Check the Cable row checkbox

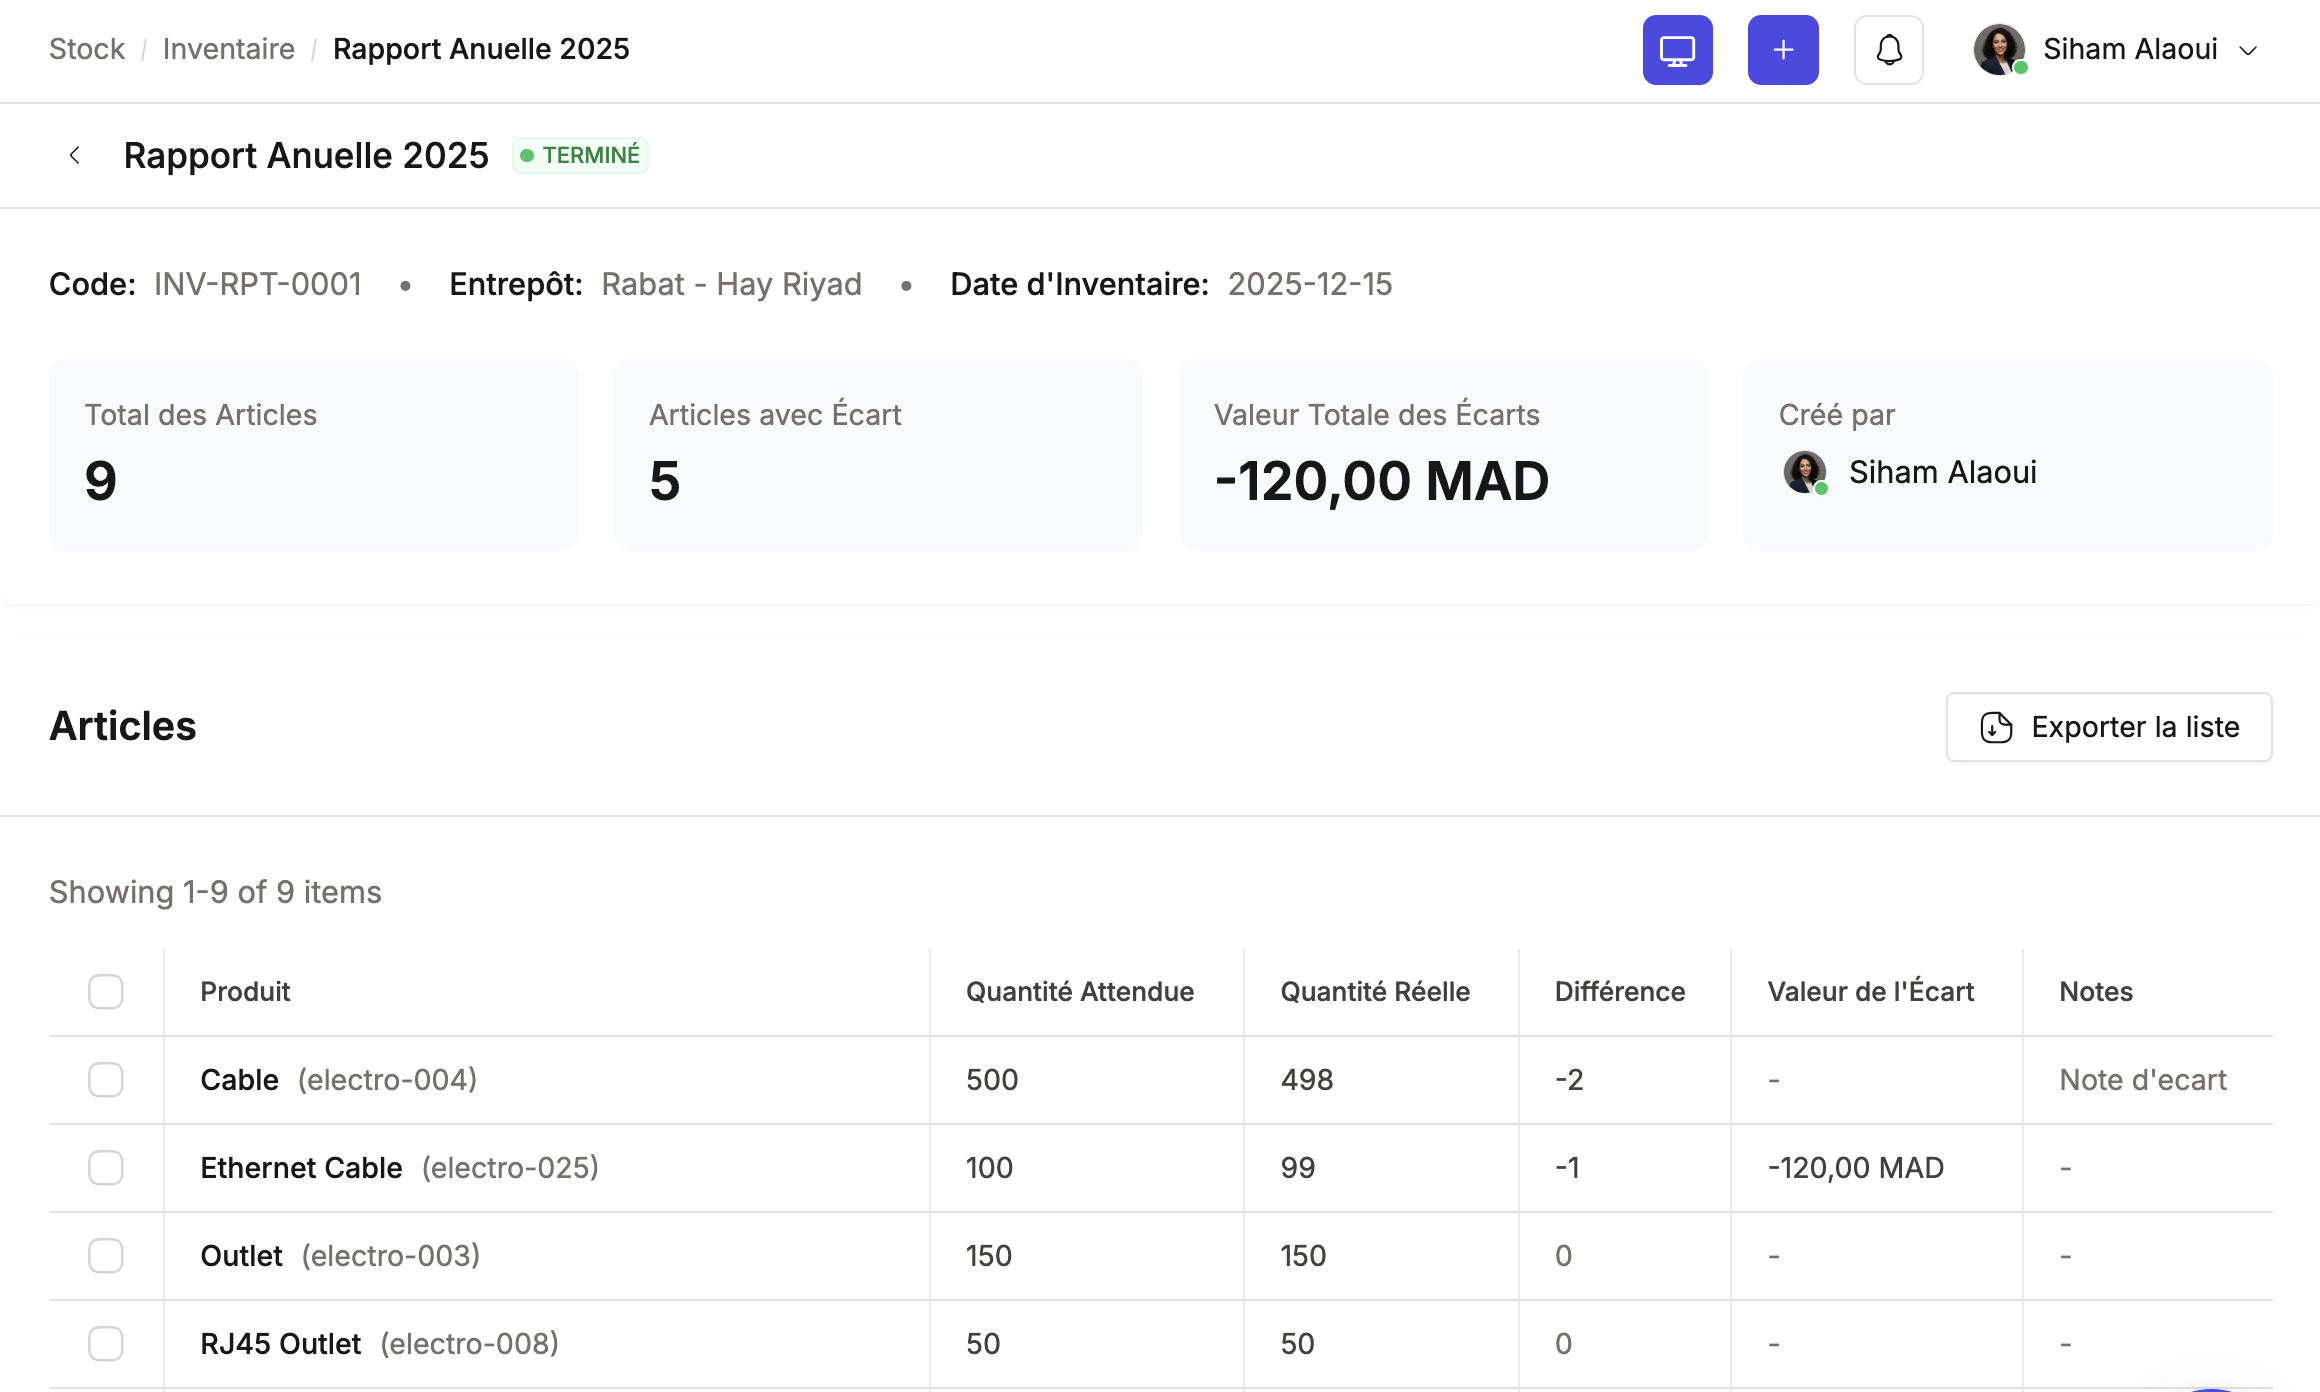(106, 1080)
